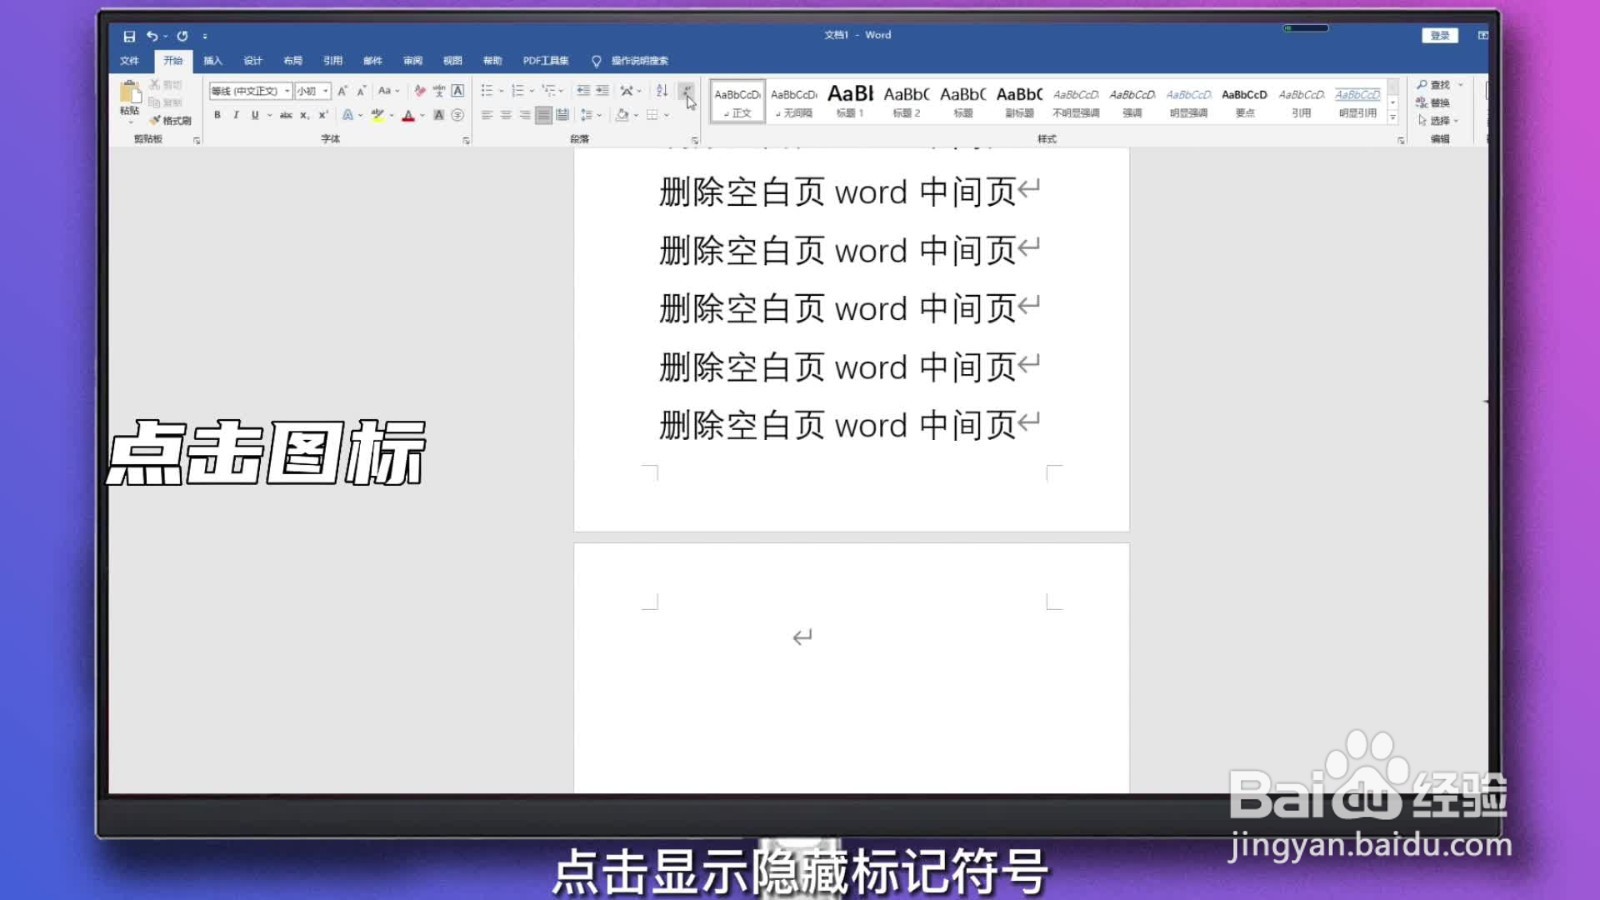Image resolution: width=1600 pixels, height=900 pixels.
Task: Click the empty second page of the document
Action: [x=850, y=670]
